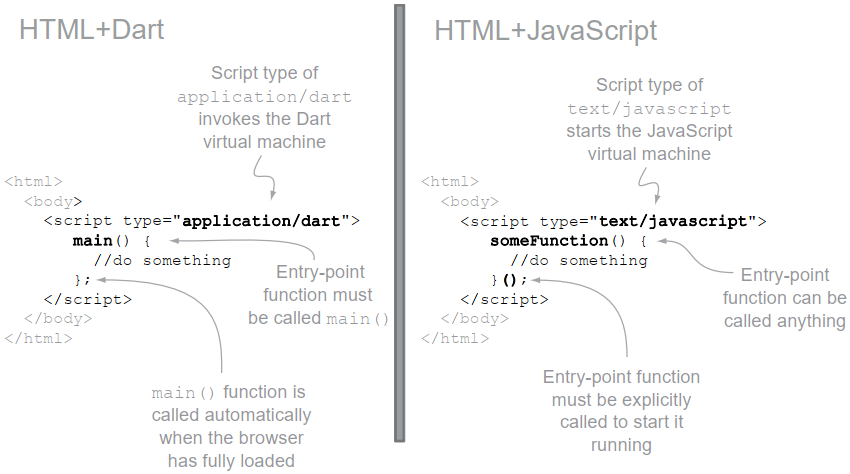
Task: Click the </script> tag in the JavaScript example
Action: [x=504, y=299]
